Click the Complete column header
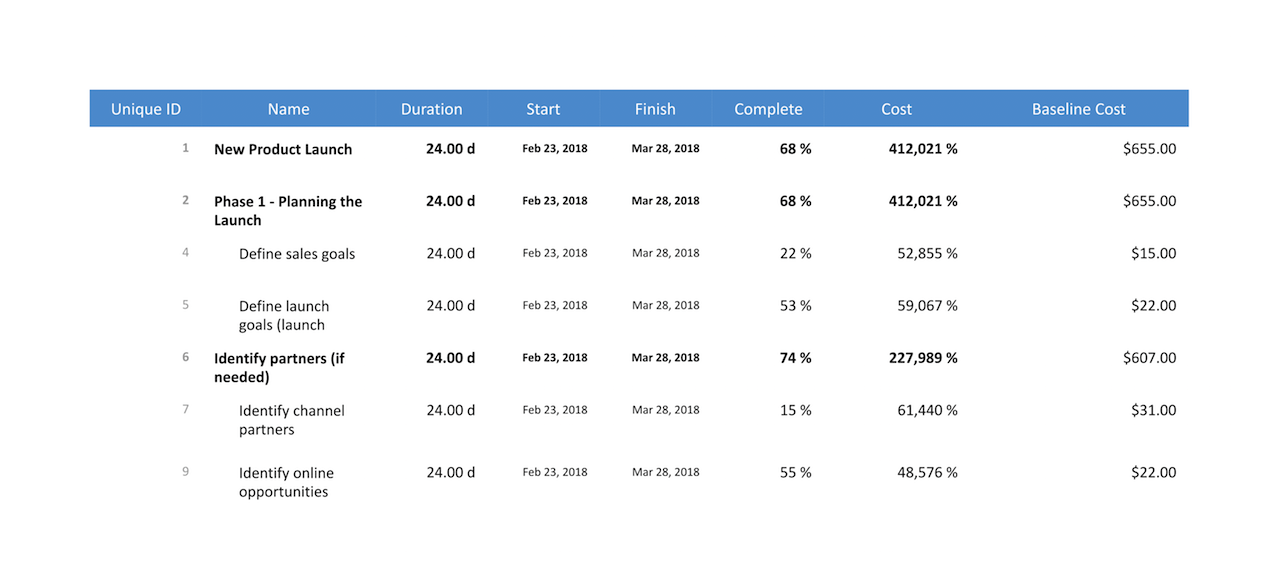Viewport: 1280px width, 588px height. pyautogui.click(x=768, y=109)
